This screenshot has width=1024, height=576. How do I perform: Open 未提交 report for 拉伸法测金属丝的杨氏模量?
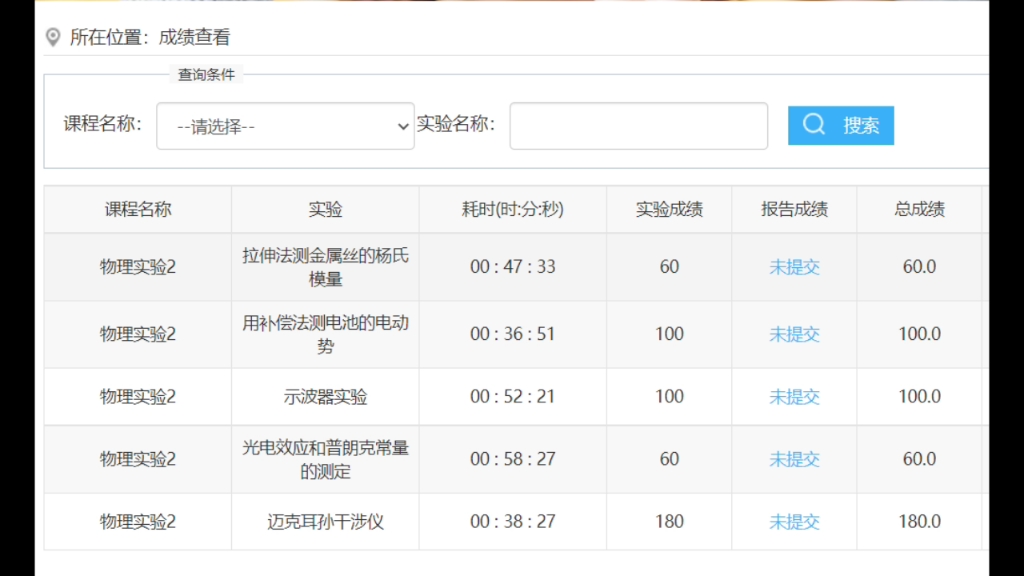pos(794,267)
